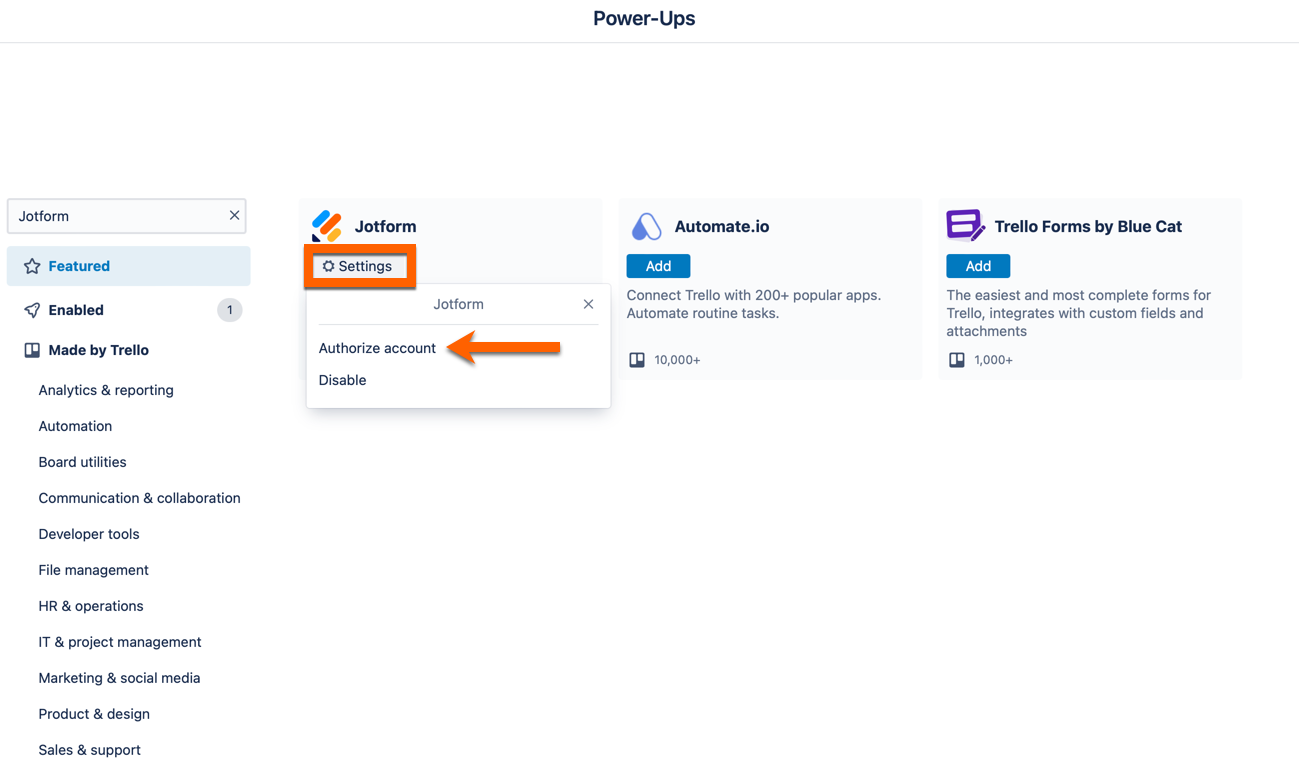Go to Communication & collaboration category
The height and width of the screenshot is (773, 1299).
coord(139,498)
